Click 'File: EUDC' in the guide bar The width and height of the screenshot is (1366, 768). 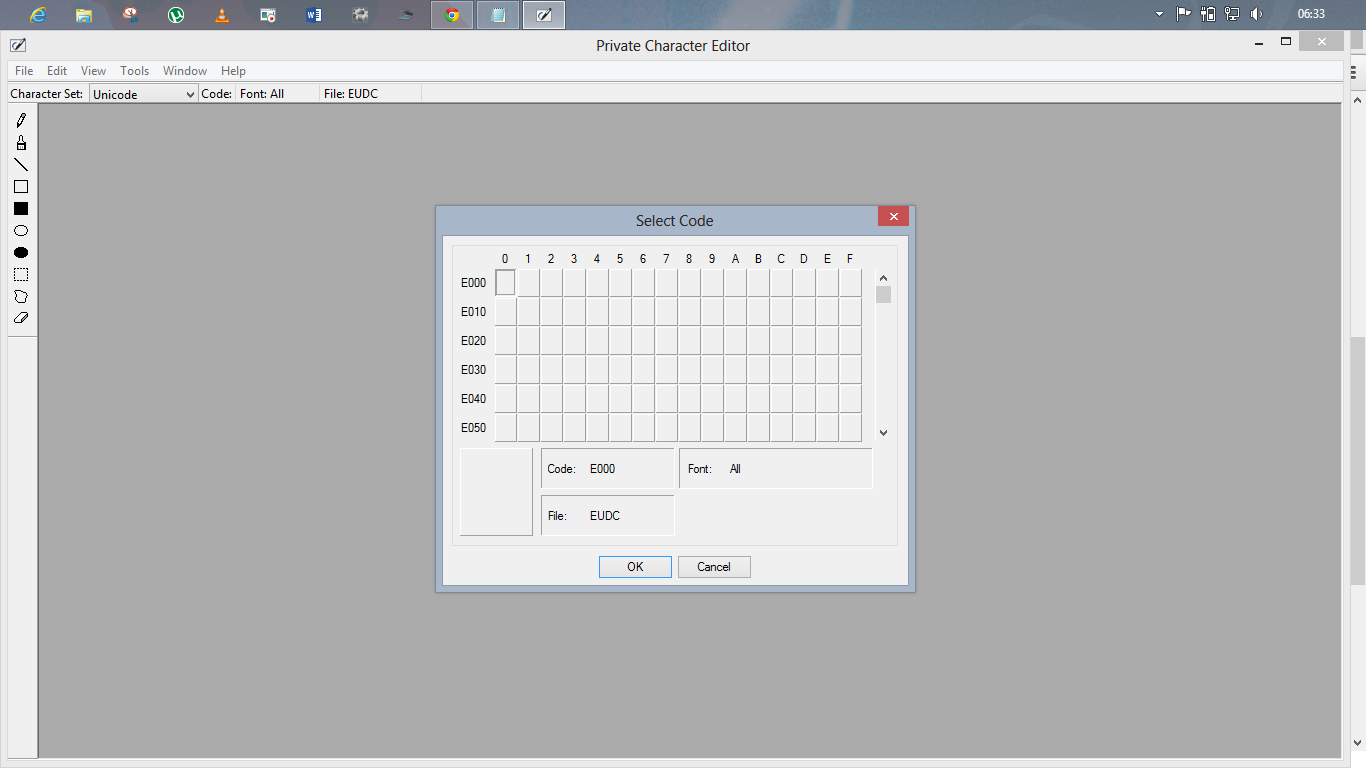pyautogui.click(x=351, y=94)
